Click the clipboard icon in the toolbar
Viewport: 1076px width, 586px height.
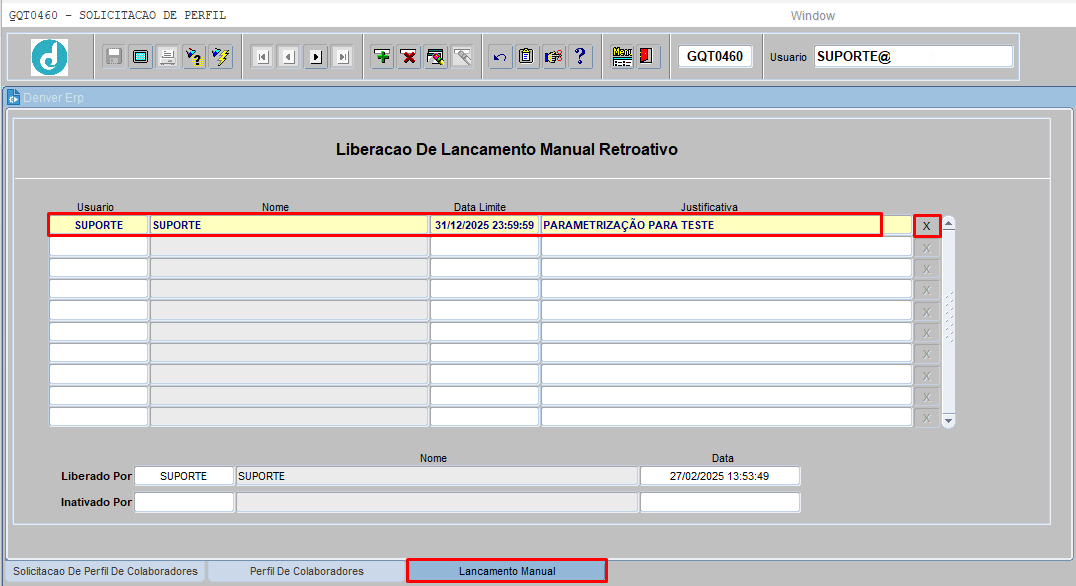pyautogui.click(x=526, y=56)
